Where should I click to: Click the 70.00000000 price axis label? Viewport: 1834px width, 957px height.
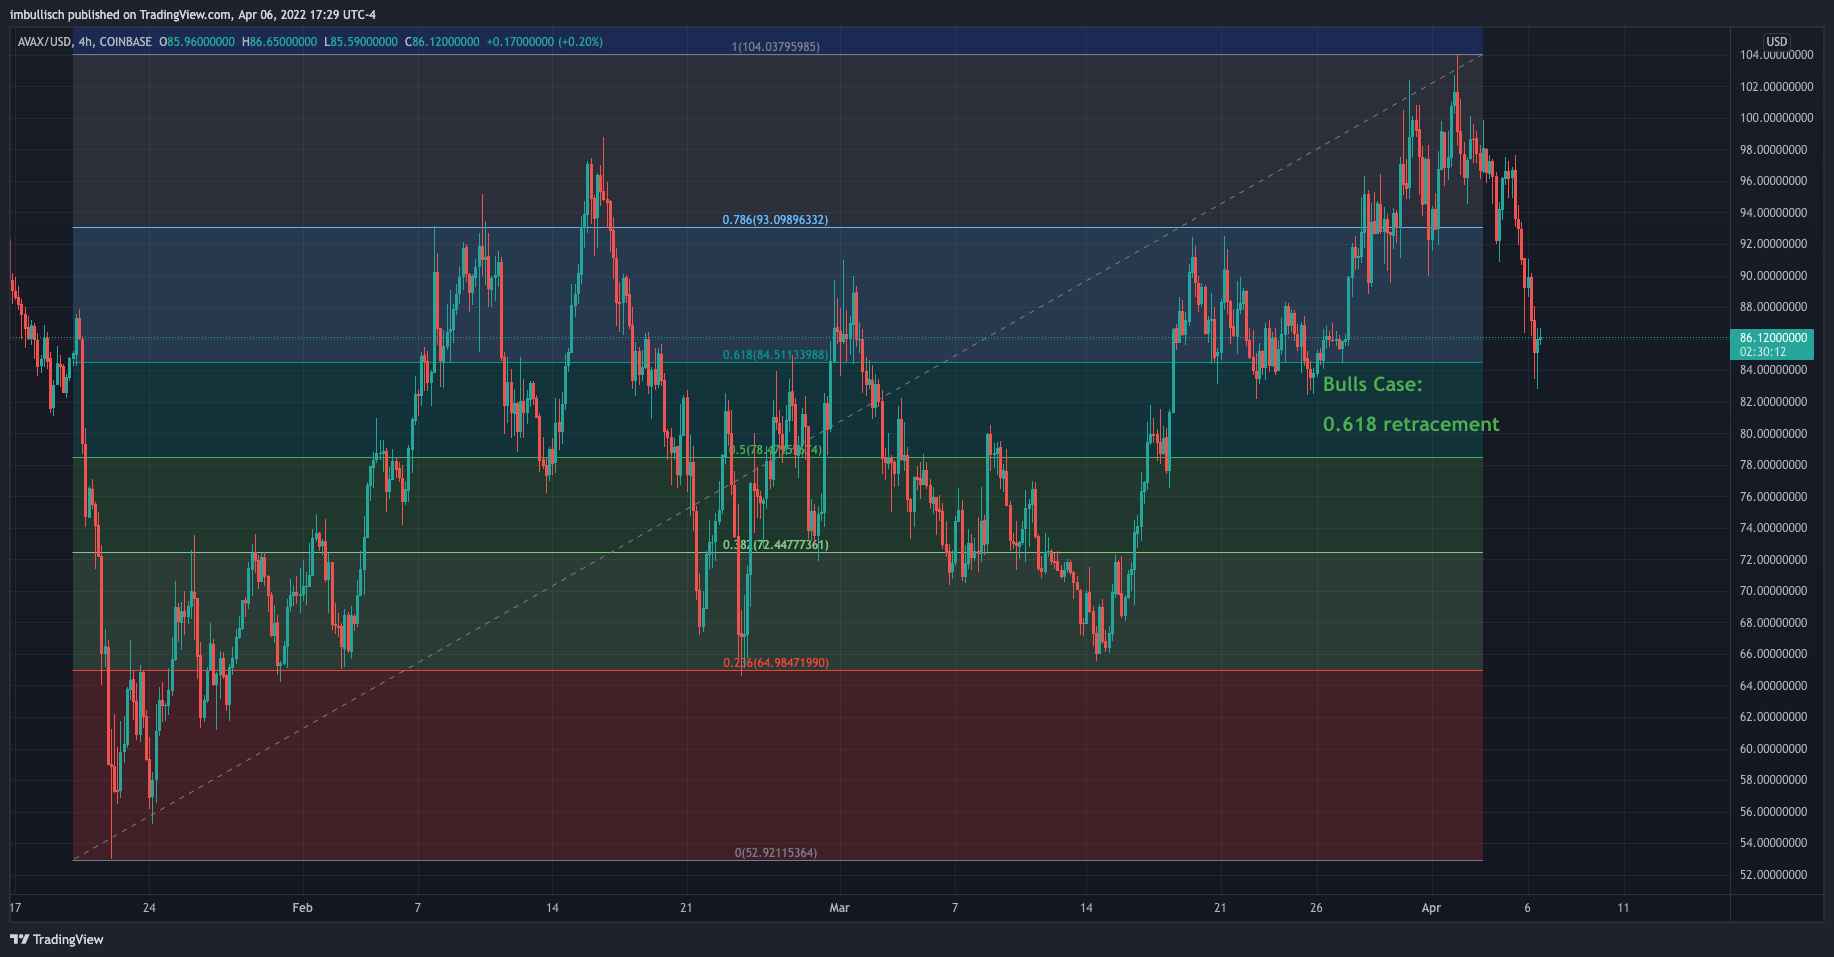point(1776,591)
